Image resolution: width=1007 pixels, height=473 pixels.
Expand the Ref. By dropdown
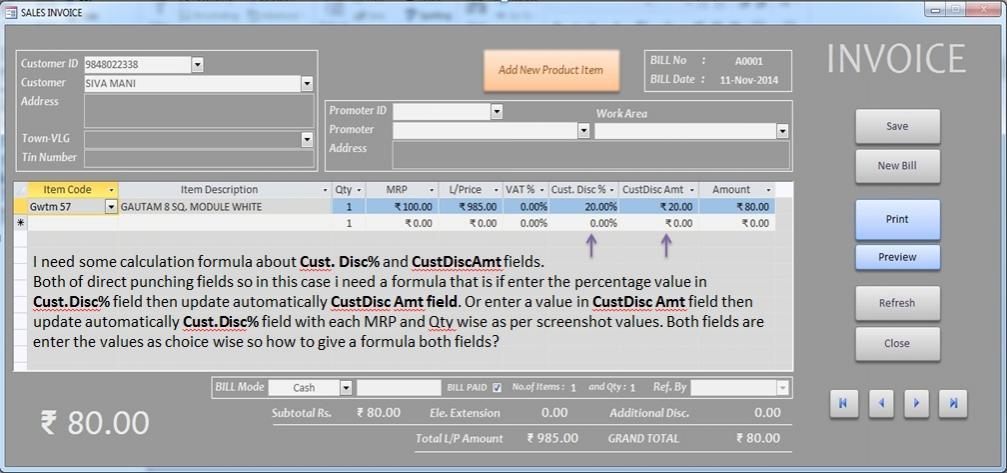click(x=782, y=388)
